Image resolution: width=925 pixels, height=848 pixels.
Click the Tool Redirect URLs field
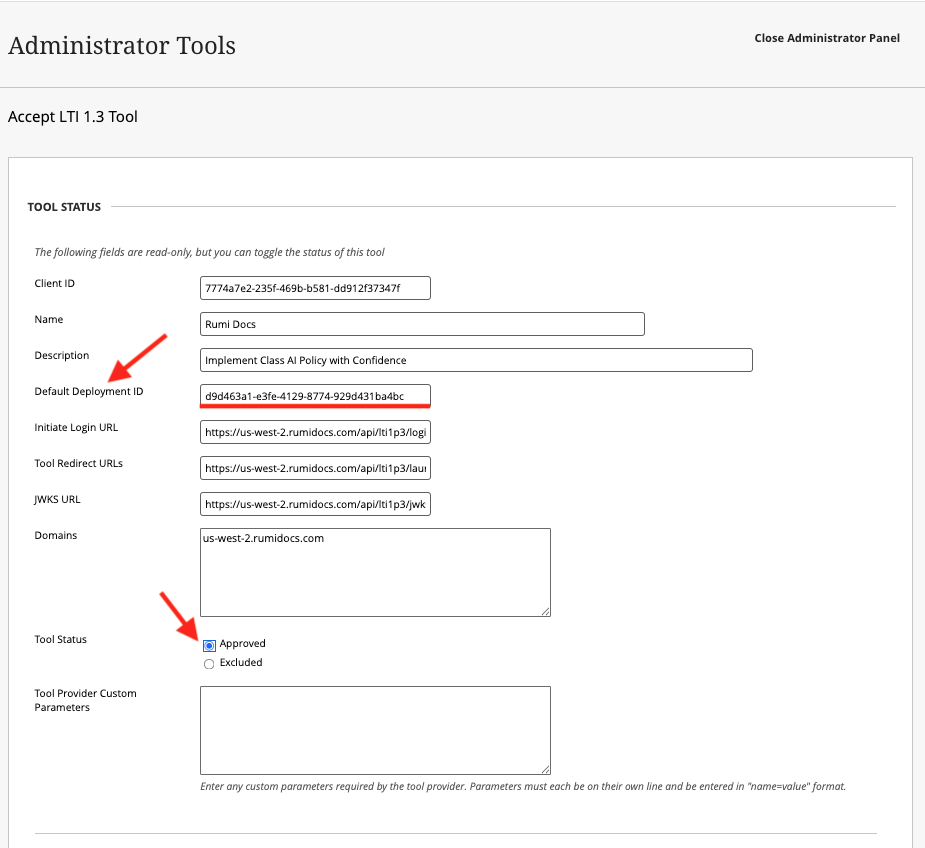(315, 468)
